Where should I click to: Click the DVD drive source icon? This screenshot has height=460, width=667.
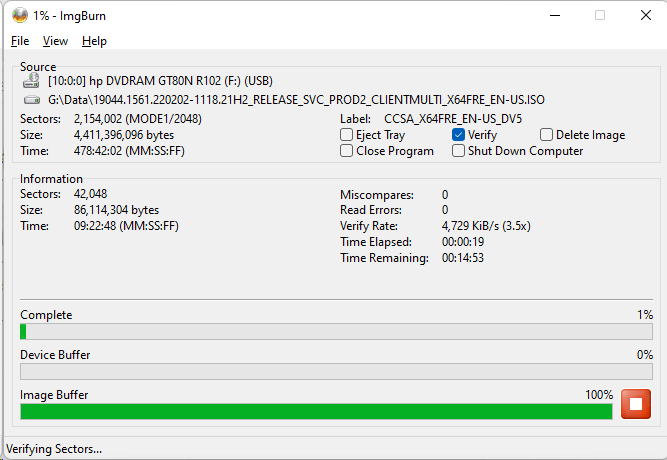pos(32,80)
